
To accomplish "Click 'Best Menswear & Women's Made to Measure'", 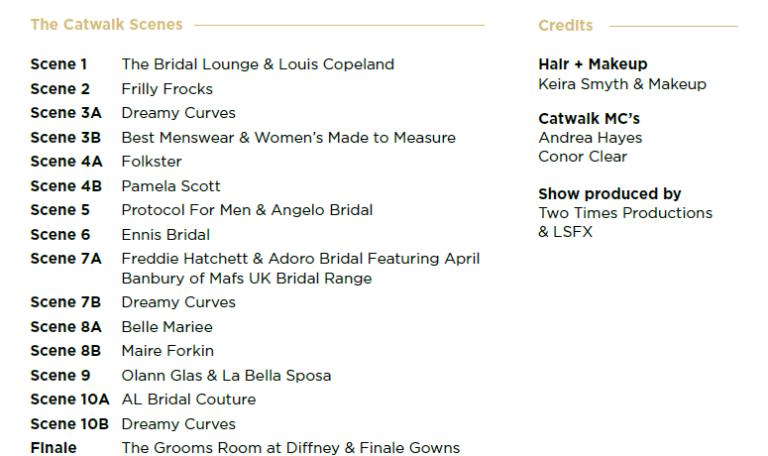I will pyautogui.click(x=288, y=137).
